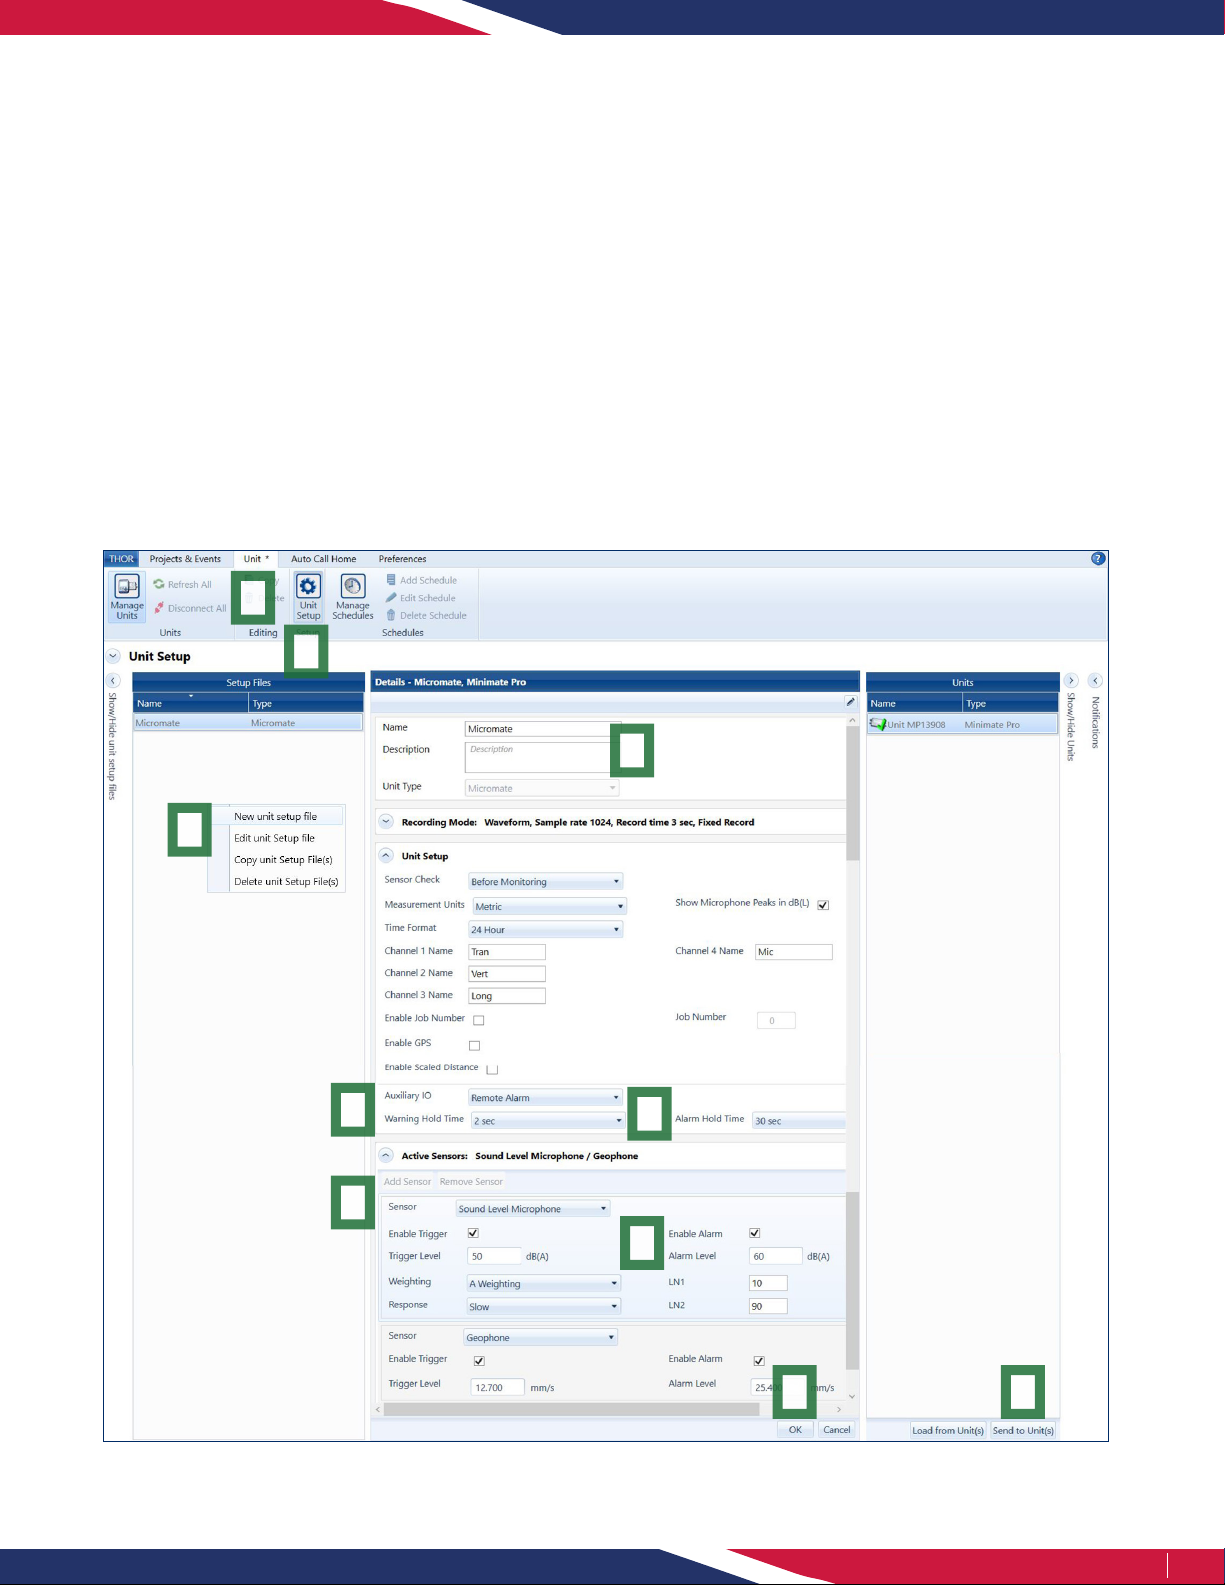Click the Channel 1 Name input field
The height and width of the screenshot is (1585, 1225).
pyautogui.click(x=507, y=952)
